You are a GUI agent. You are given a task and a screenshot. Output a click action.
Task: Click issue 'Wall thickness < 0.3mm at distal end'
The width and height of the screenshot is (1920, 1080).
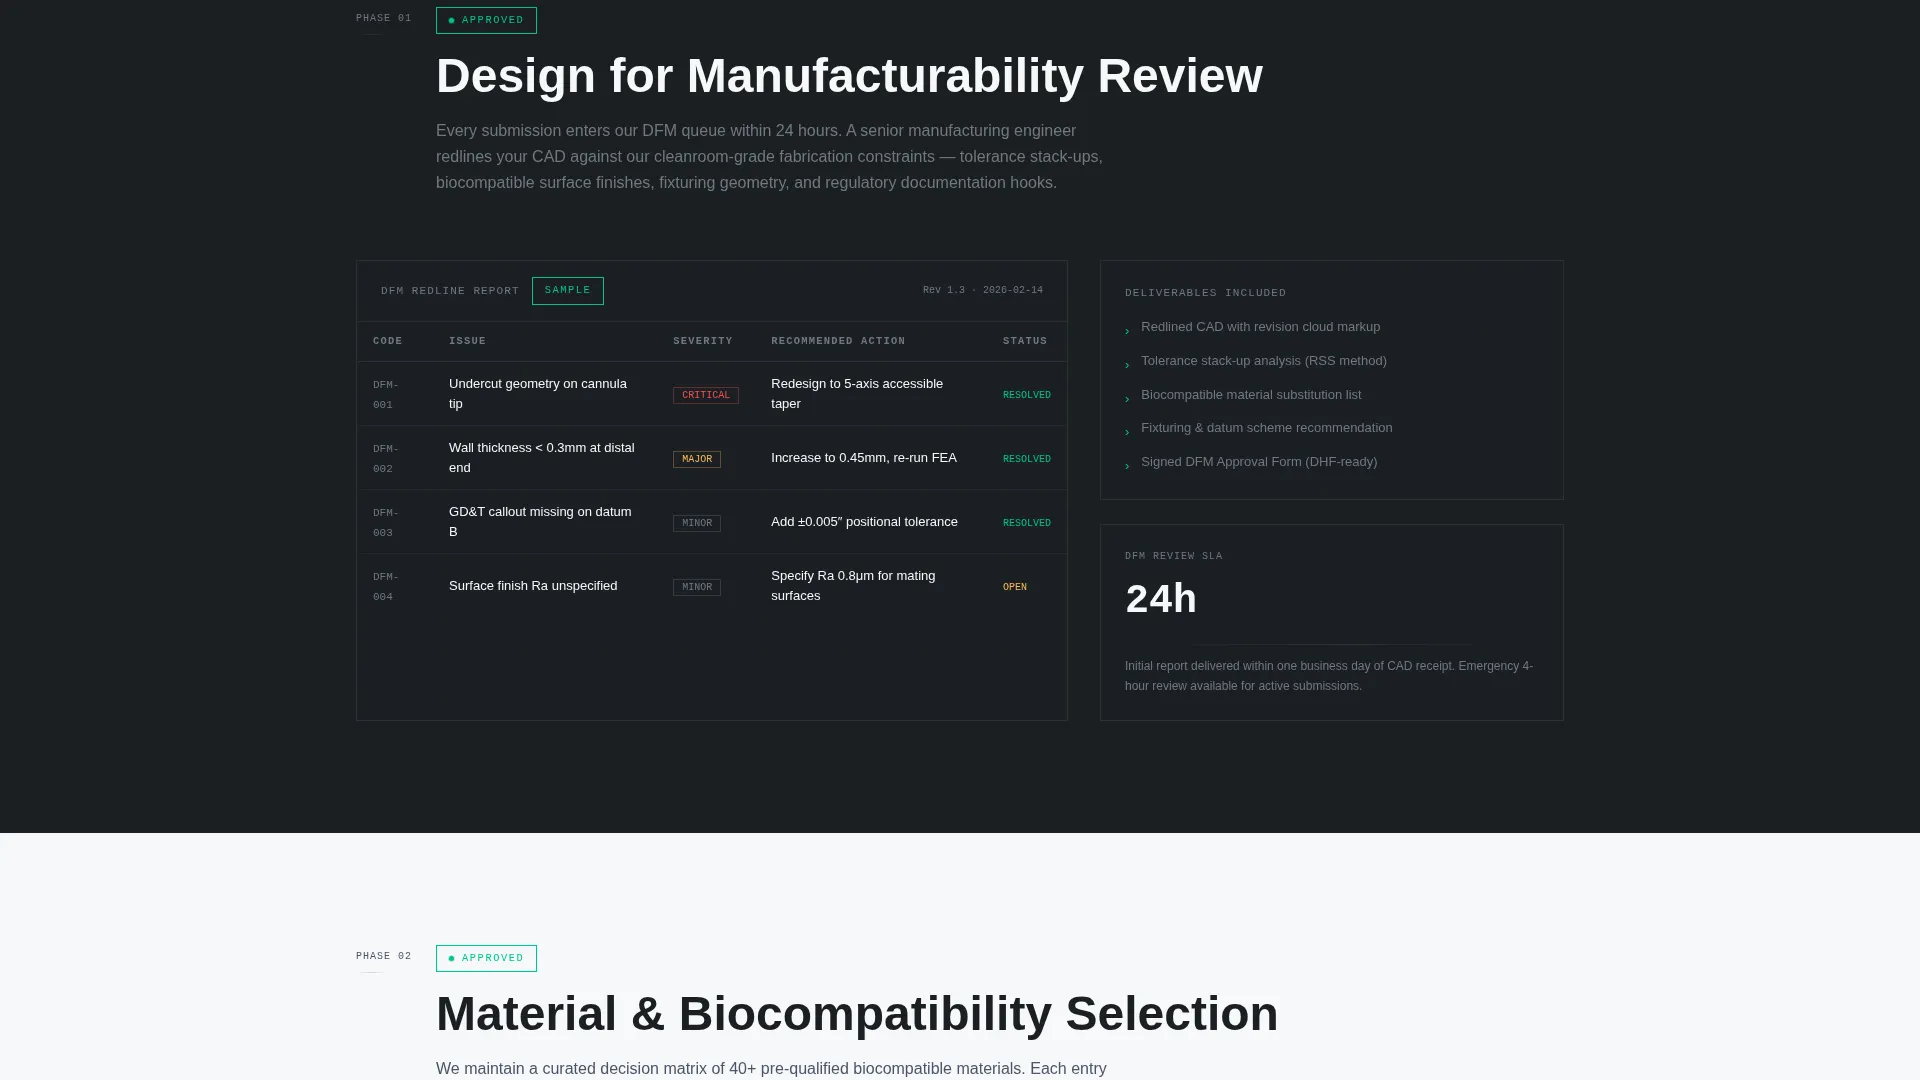542,458
